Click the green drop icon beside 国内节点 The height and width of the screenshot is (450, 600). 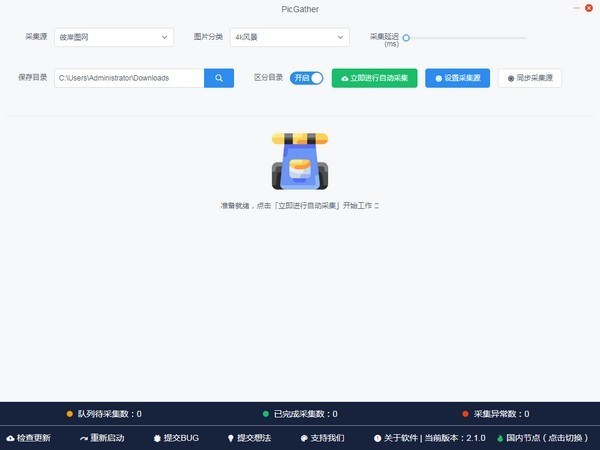[500, 439]
